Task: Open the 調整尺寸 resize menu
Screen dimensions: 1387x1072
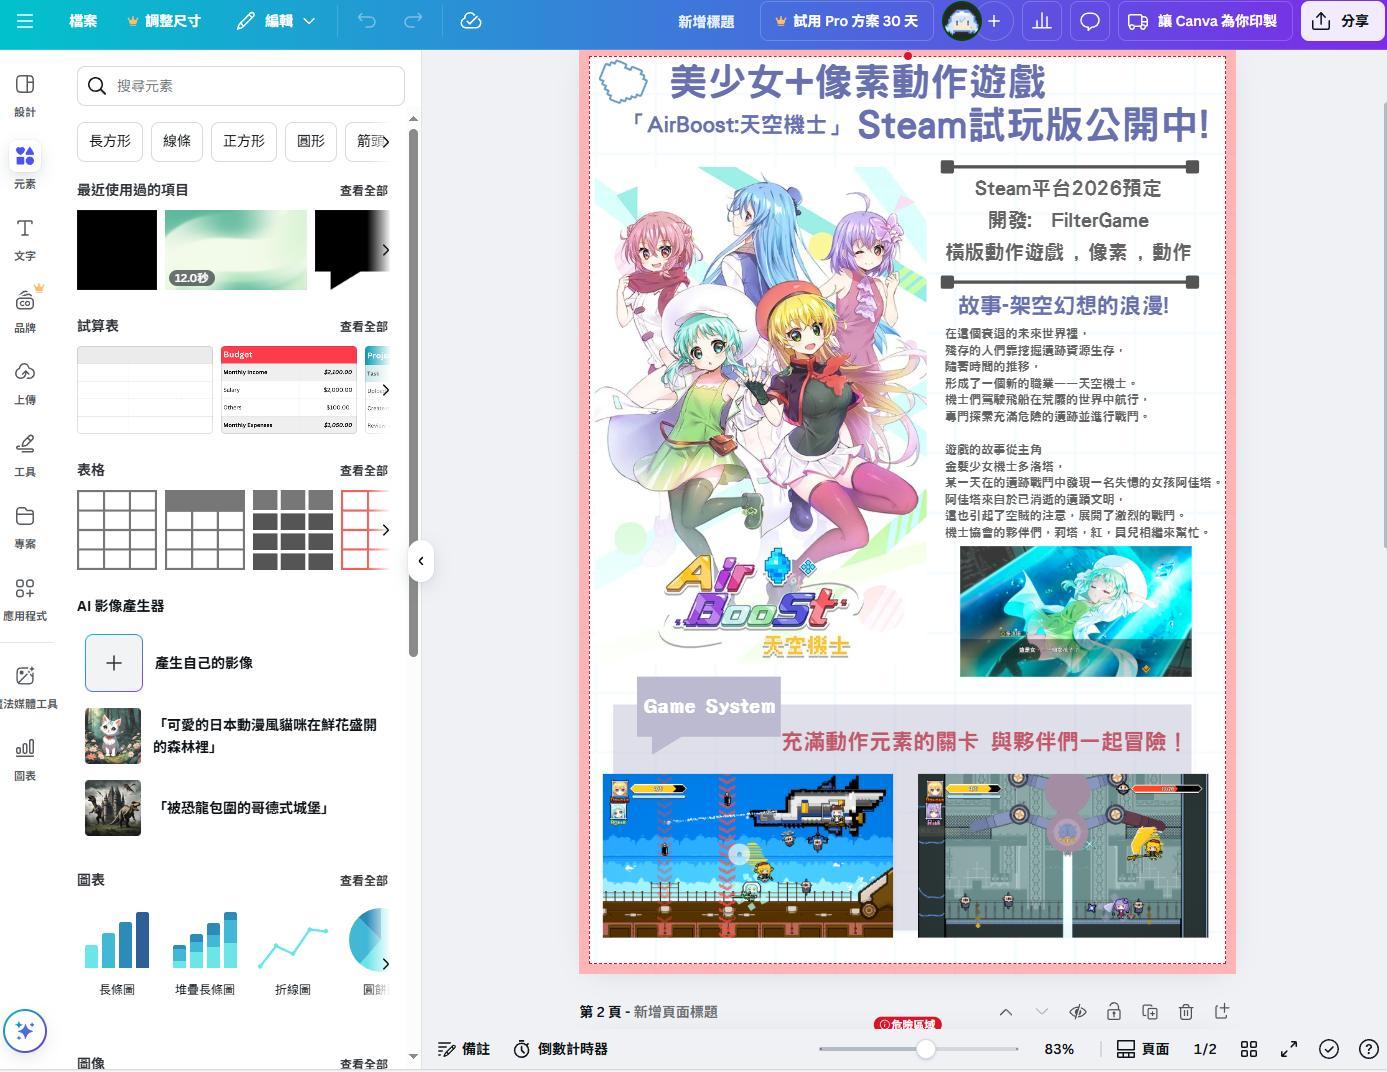Action: 164,21
